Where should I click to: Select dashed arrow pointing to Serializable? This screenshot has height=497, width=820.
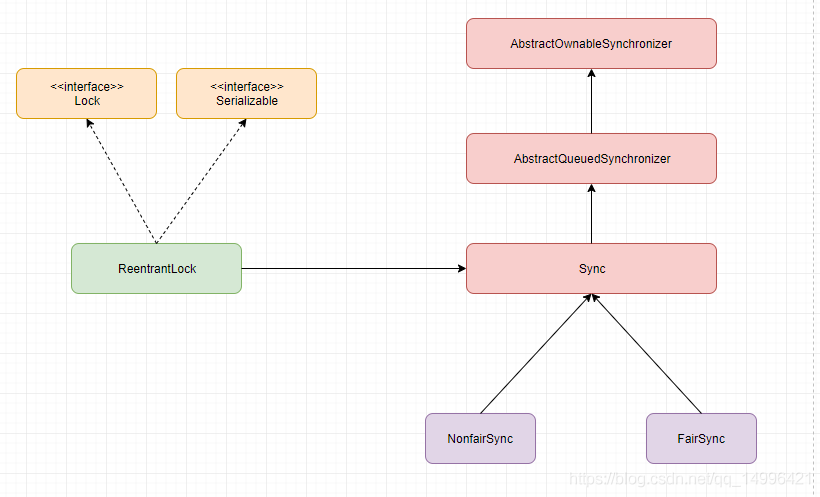[x=201, y=181]
